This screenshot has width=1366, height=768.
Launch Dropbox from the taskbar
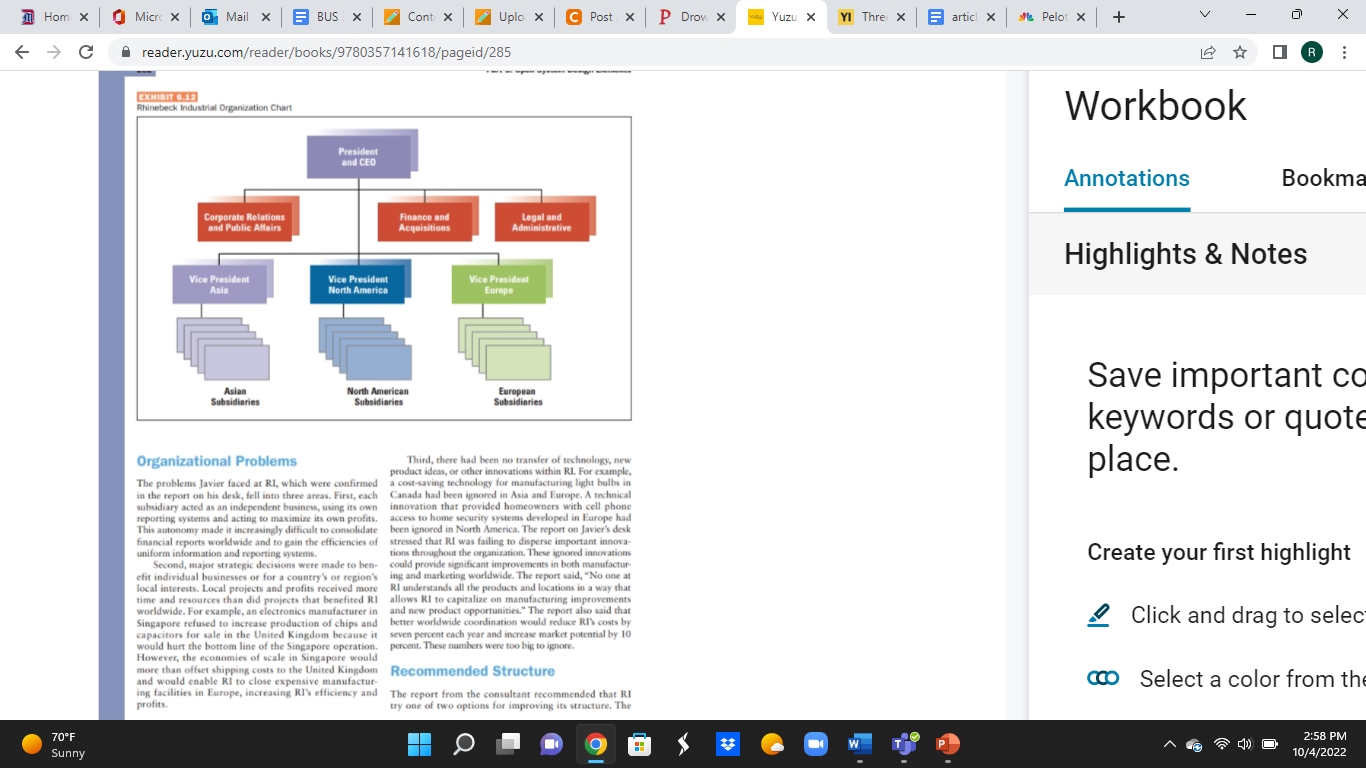tap(728, 744)
